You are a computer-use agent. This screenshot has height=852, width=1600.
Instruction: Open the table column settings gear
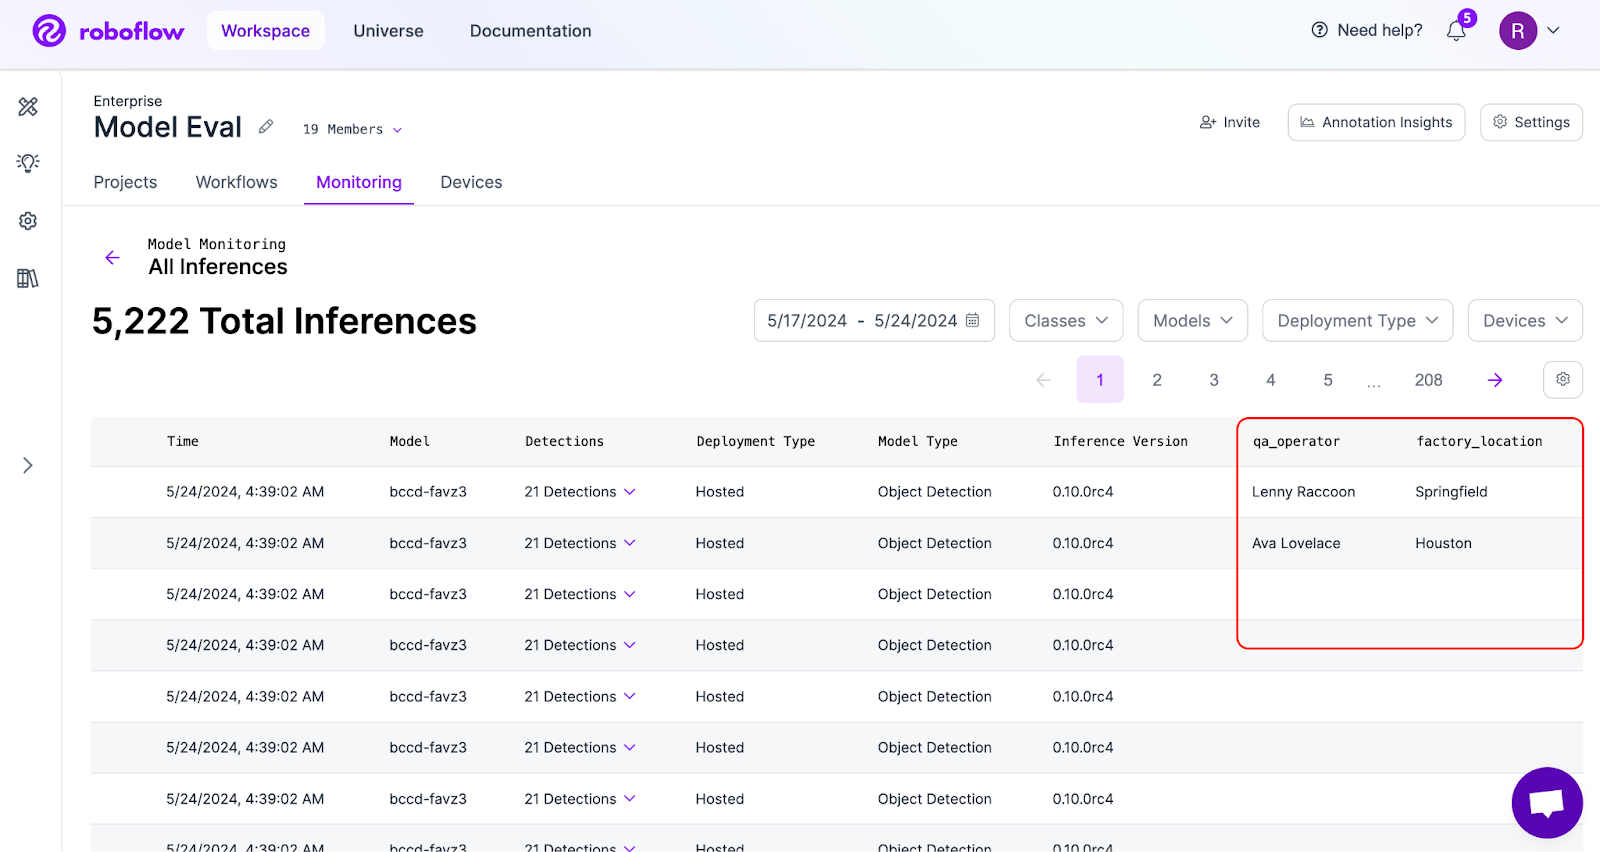1562,379
